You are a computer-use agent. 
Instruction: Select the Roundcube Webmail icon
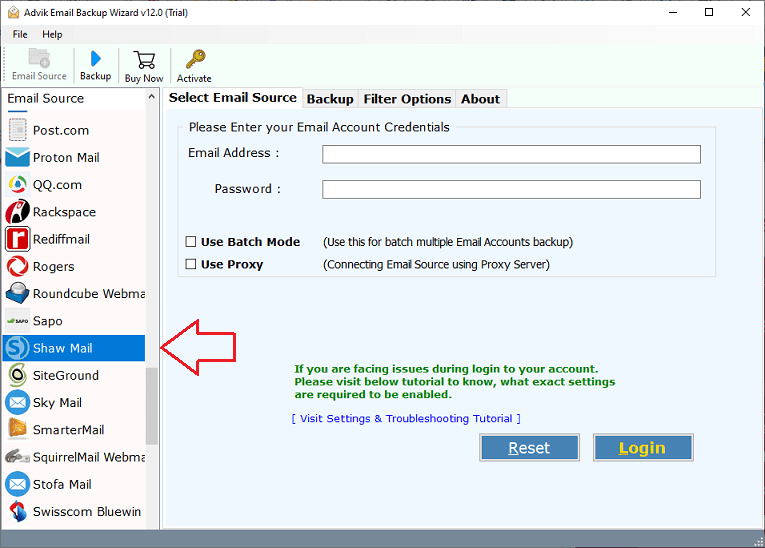coord(18,293)
